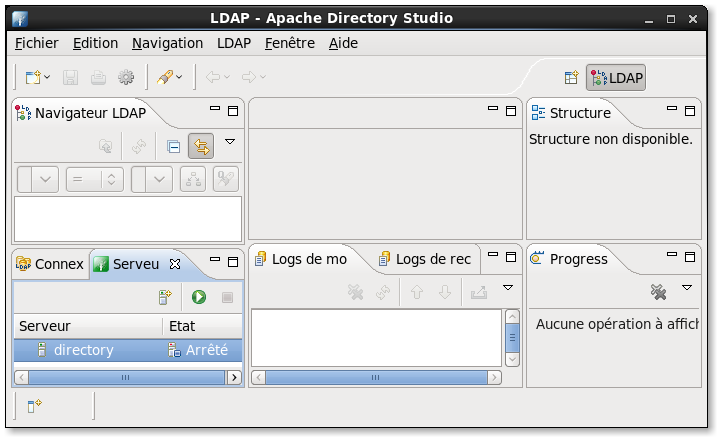Open the Open Perspective icon beside LDAP
The image size is (717, 437).
point(571,77)
